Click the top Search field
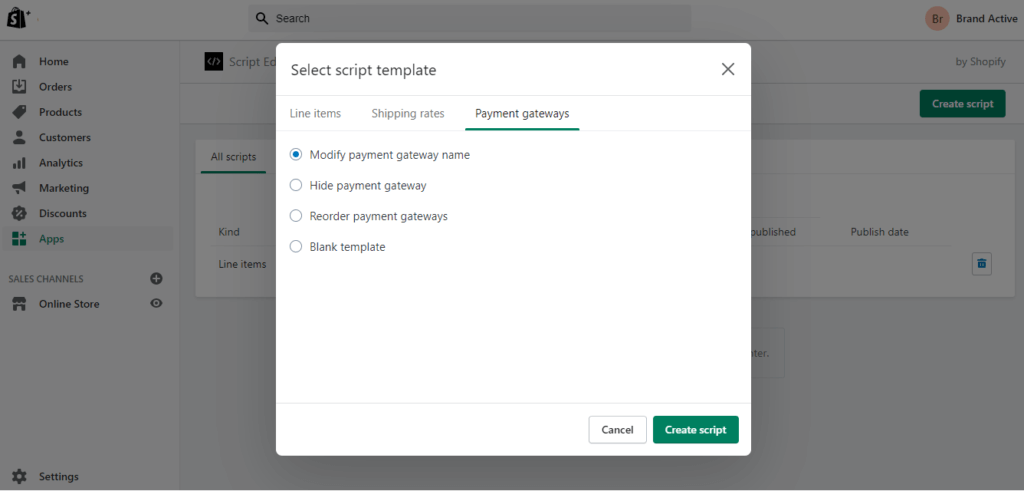Screen dimensions: 1024x491 [470, 18]
